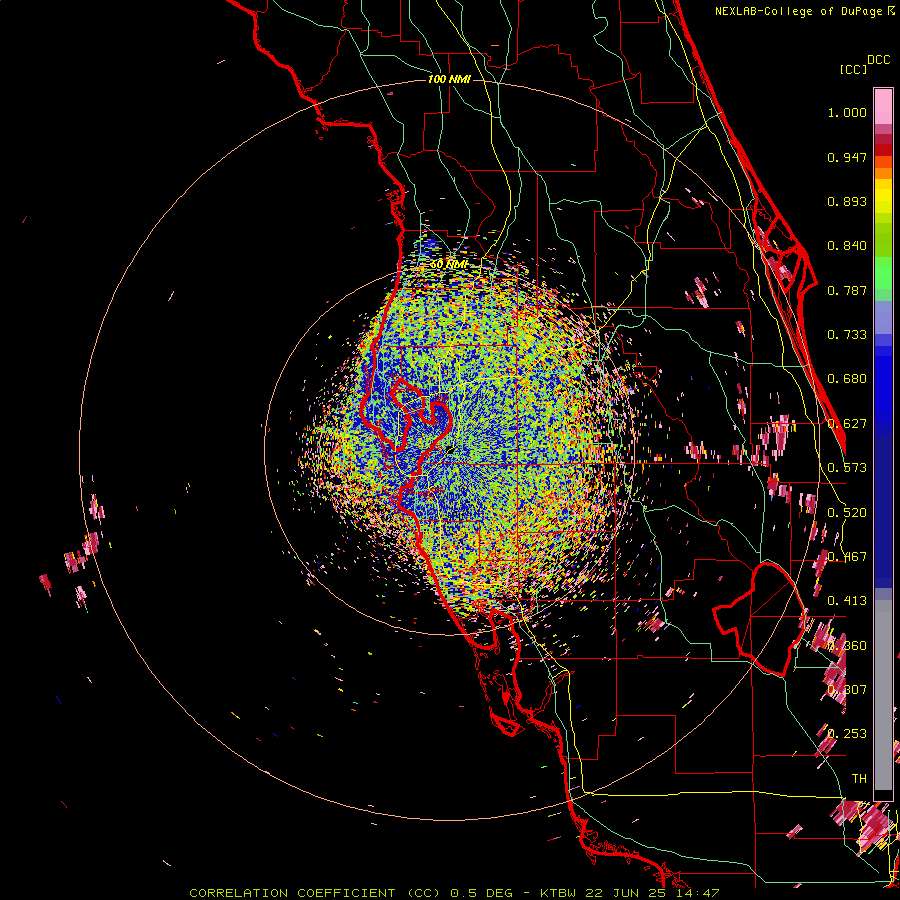
Task: Click the 0.947 scale value
Action: [x=847, y=157]
